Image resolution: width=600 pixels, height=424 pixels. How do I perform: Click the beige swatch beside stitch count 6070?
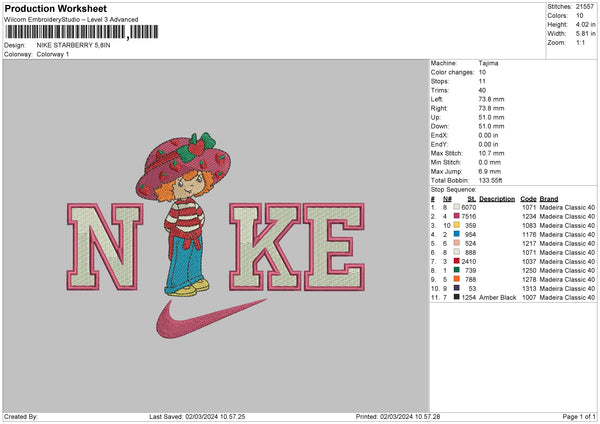click(457, 207)
